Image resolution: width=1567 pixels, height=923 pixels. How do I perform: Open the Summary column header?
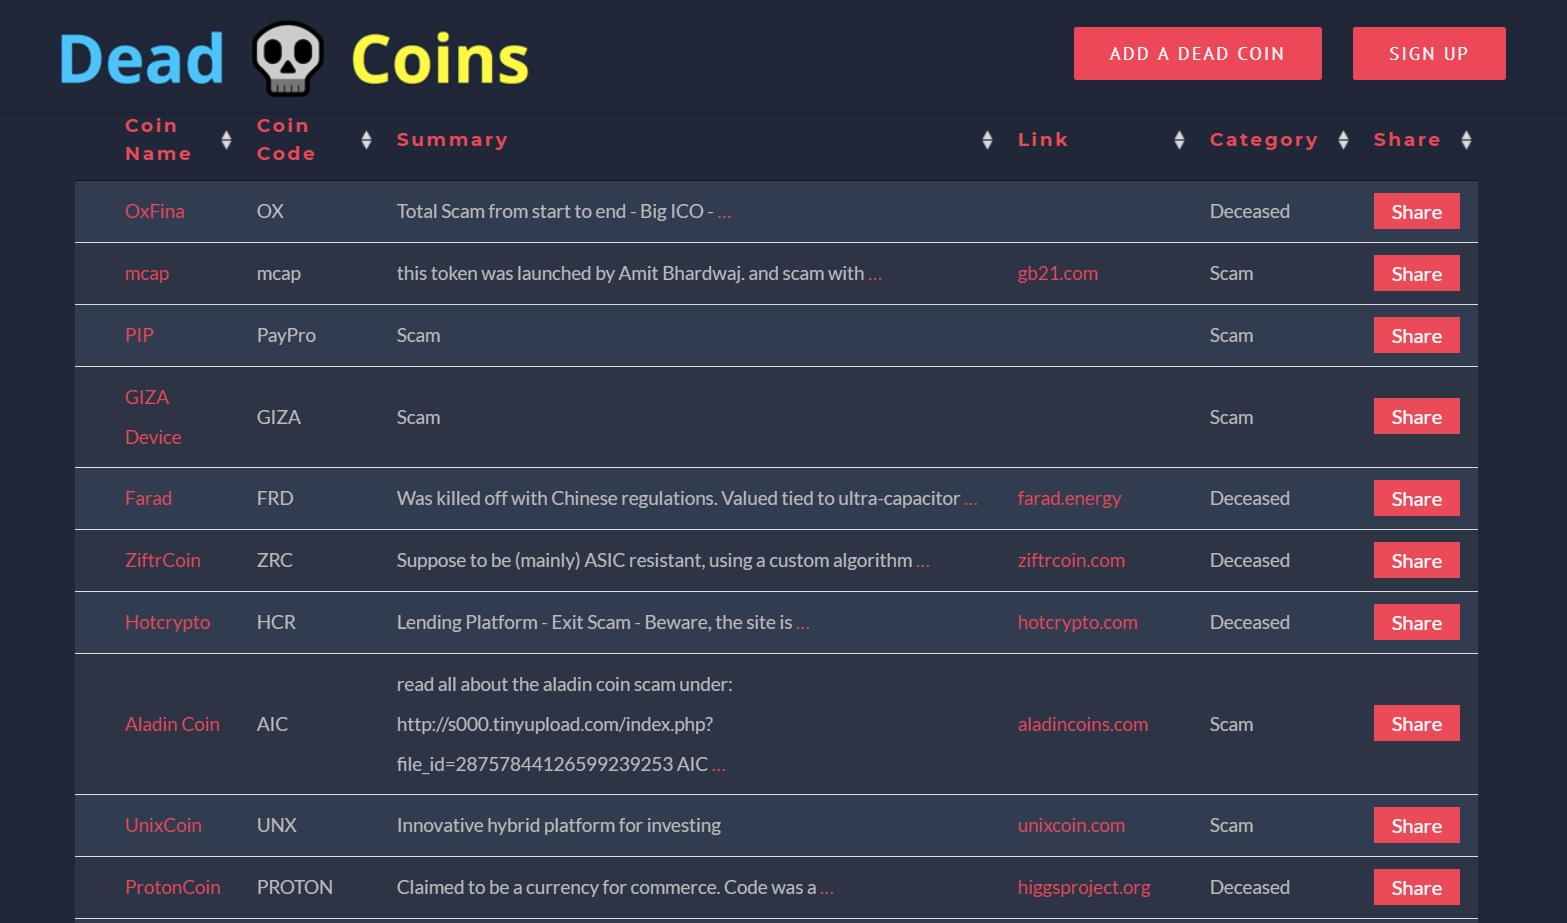pos(452,140)
